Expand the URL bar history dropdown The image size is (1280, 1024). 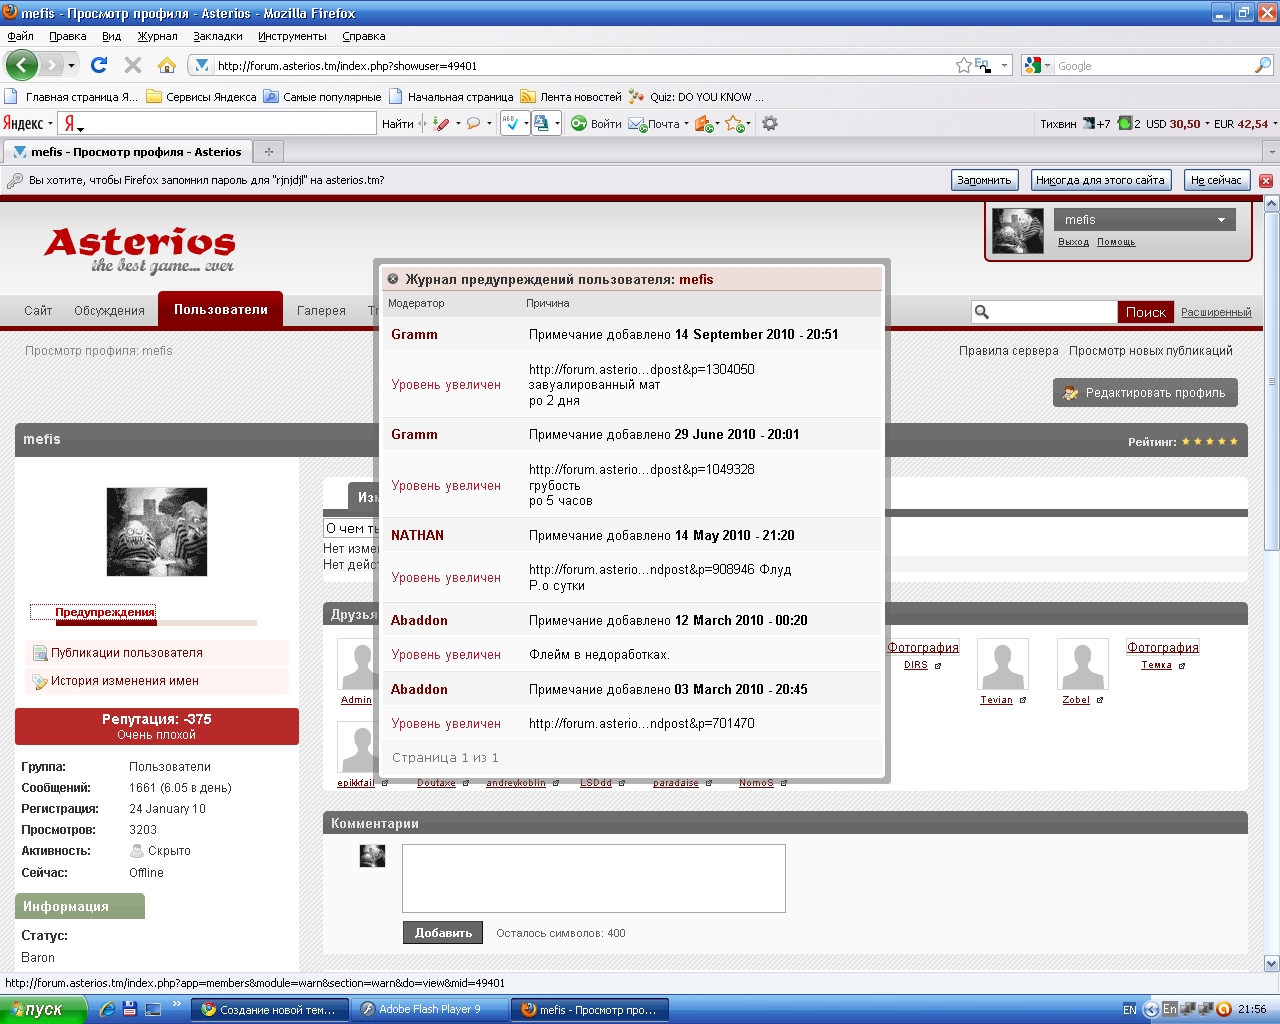click(1005, 65)
